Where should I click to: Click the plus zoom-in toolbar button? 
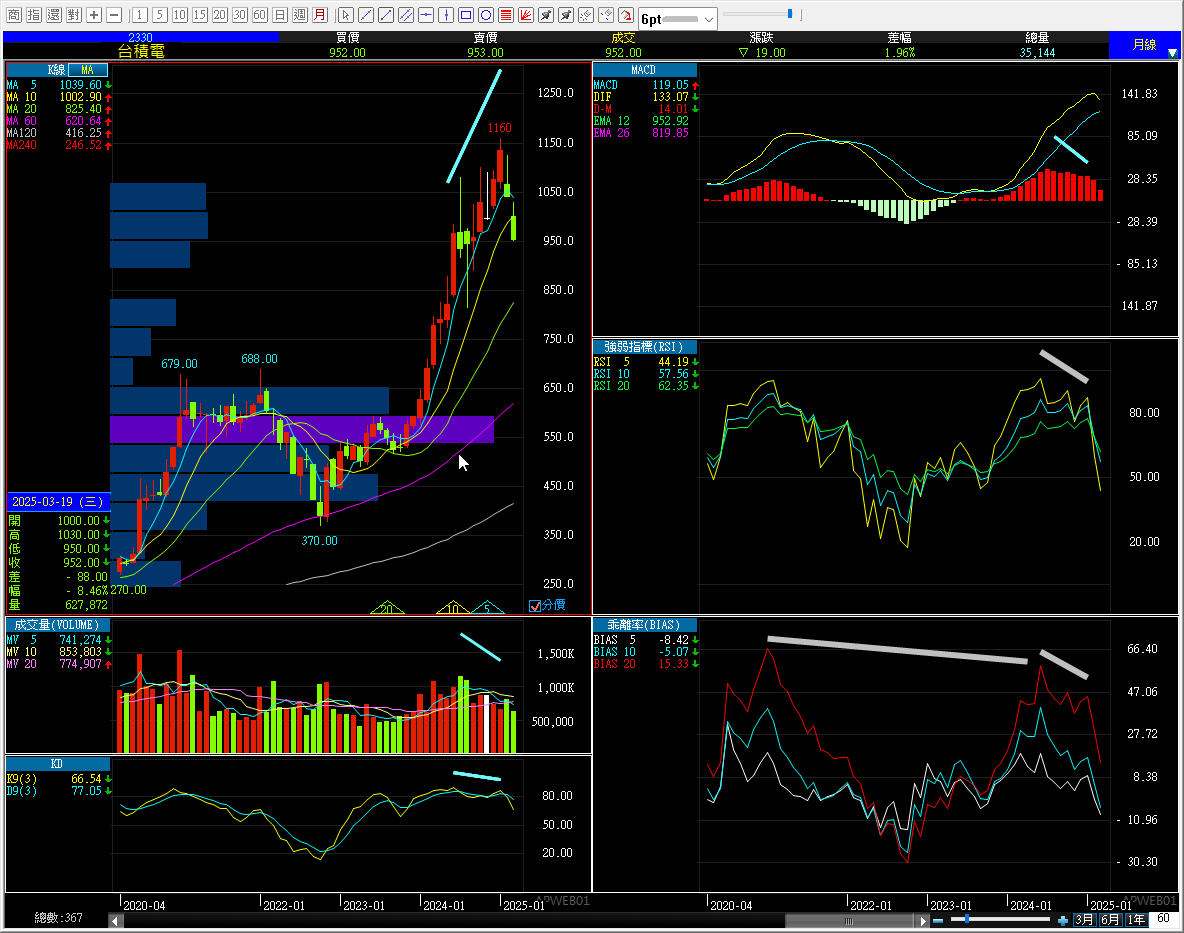click(x=94, y=14)
